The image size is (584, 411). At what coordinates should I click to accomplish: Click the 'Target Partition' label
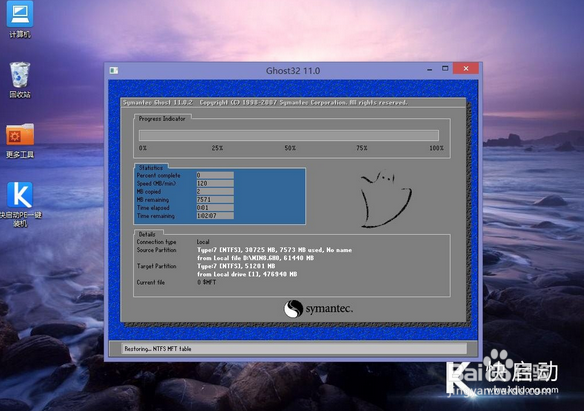tap(156, 266)
